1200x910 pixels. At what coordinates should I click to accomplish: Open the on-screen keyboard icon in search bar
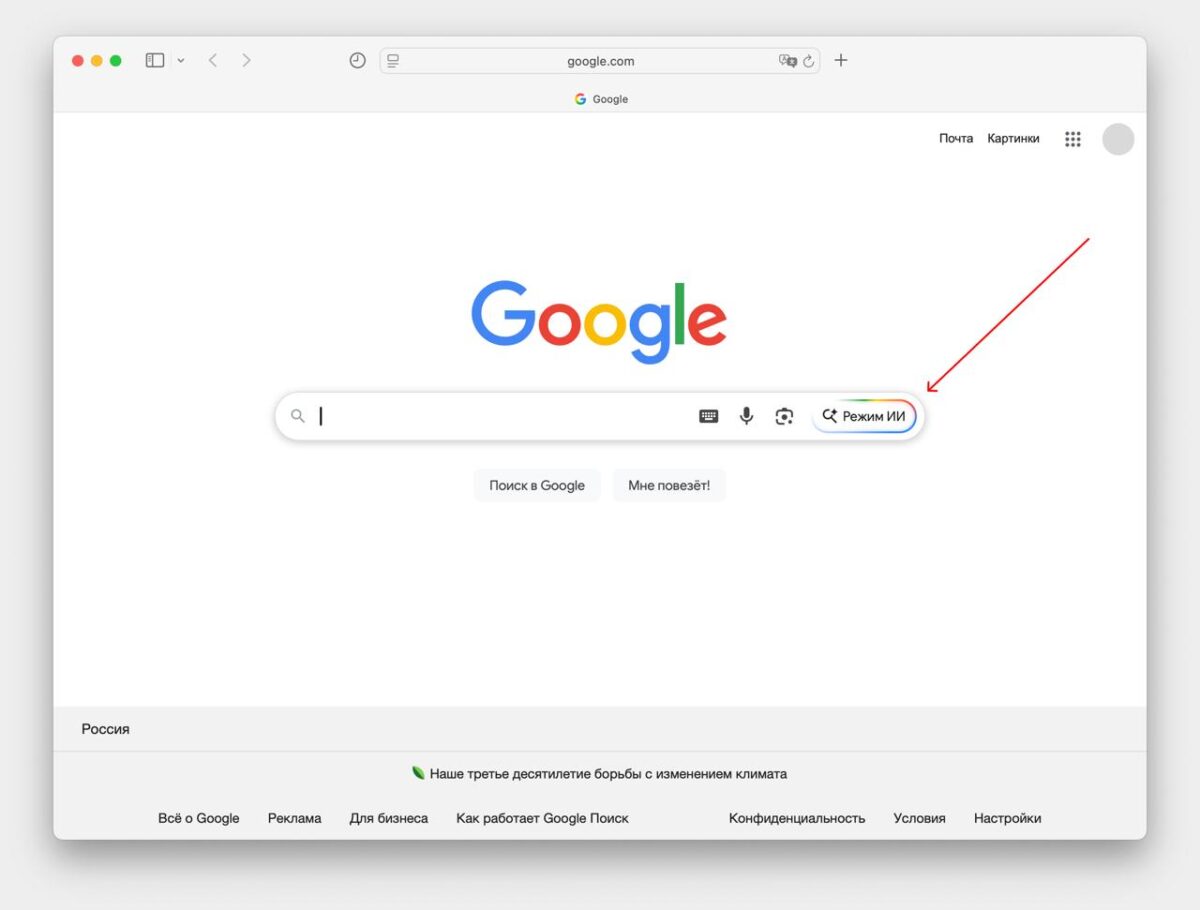708,416
